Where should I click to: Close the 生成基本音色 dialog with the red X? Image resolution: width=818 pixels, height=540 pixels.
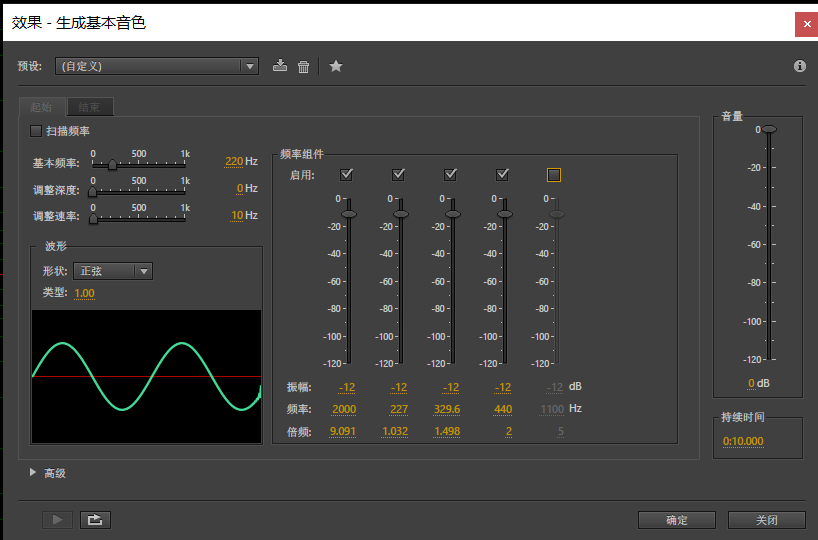coord(807,24)
